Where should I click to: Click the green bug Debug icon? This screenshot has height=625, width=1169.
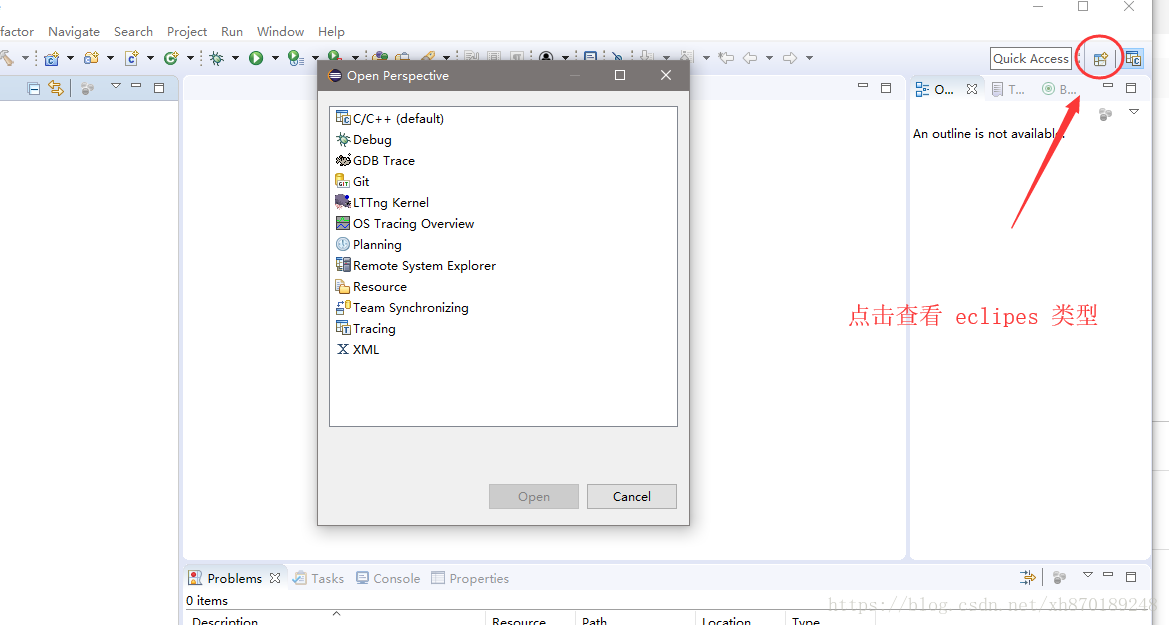pyautogui.click(x=217, y=58)
